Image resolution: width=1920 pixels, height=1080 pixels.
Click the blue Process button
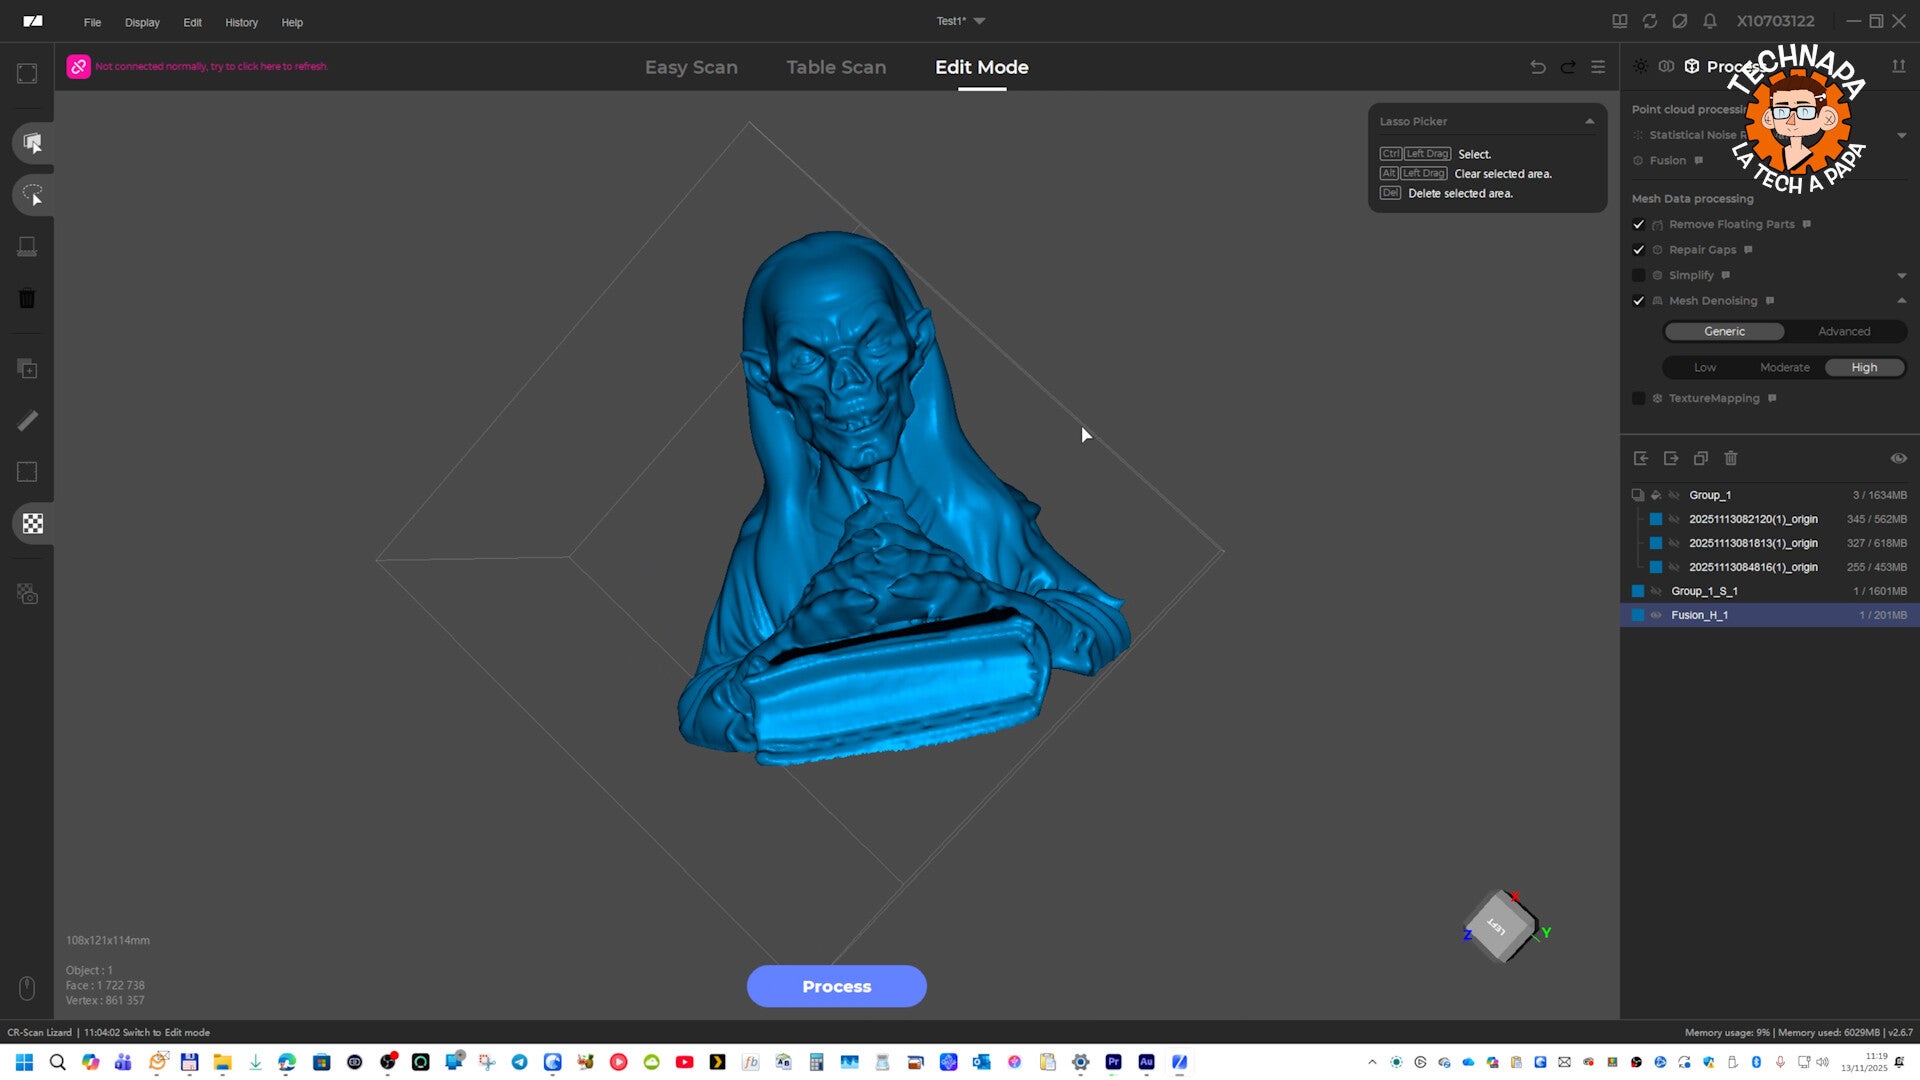836,986
